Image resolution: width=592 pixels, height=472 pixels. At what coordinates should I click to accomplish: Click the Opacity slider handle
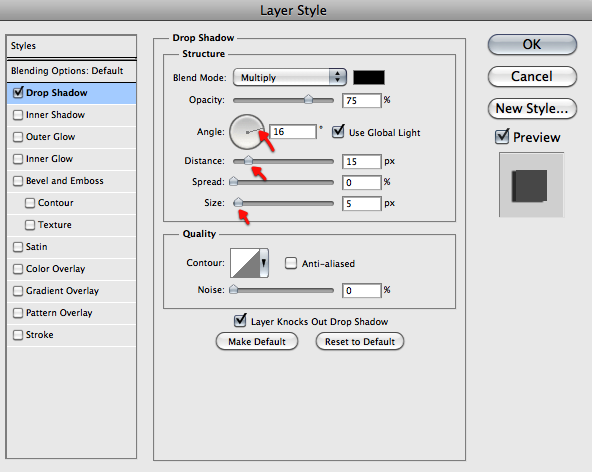pos(308,99)
